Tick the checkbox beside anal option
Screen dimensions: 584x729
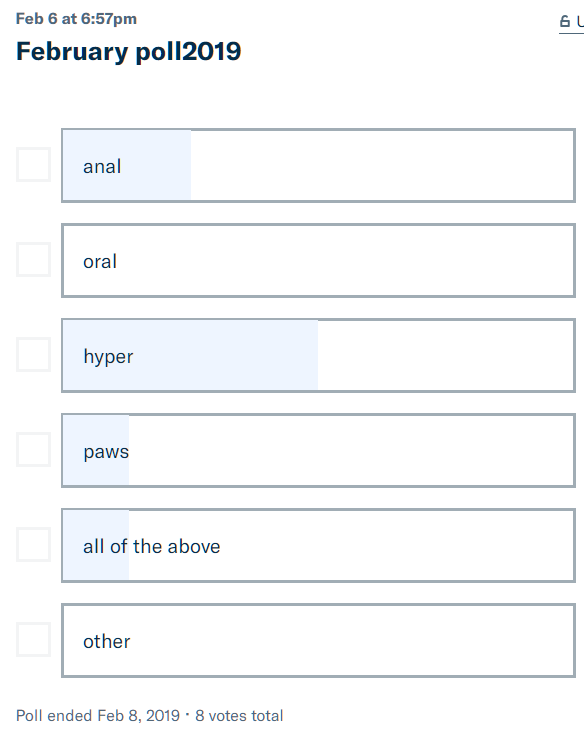pos(33,165)
